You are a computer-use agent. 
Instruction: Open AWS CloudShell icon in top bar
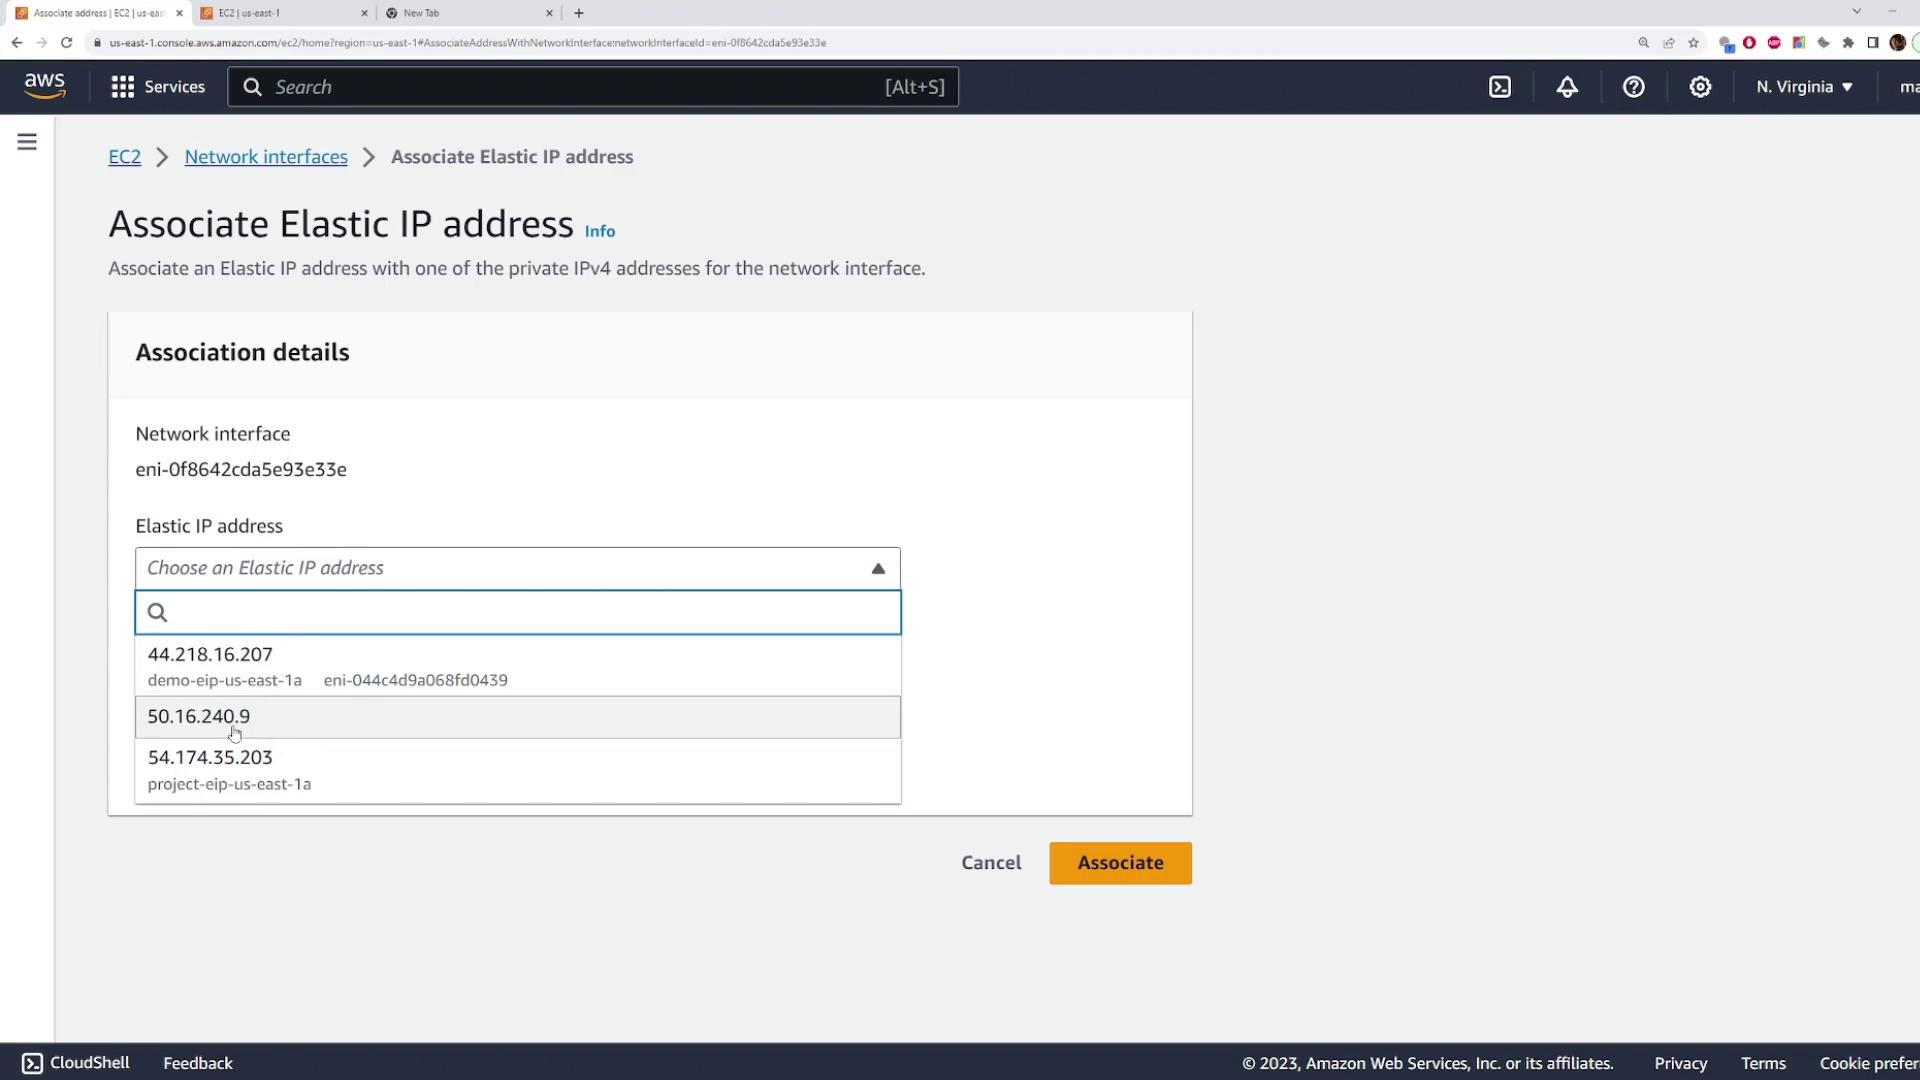click(1500, 87)
